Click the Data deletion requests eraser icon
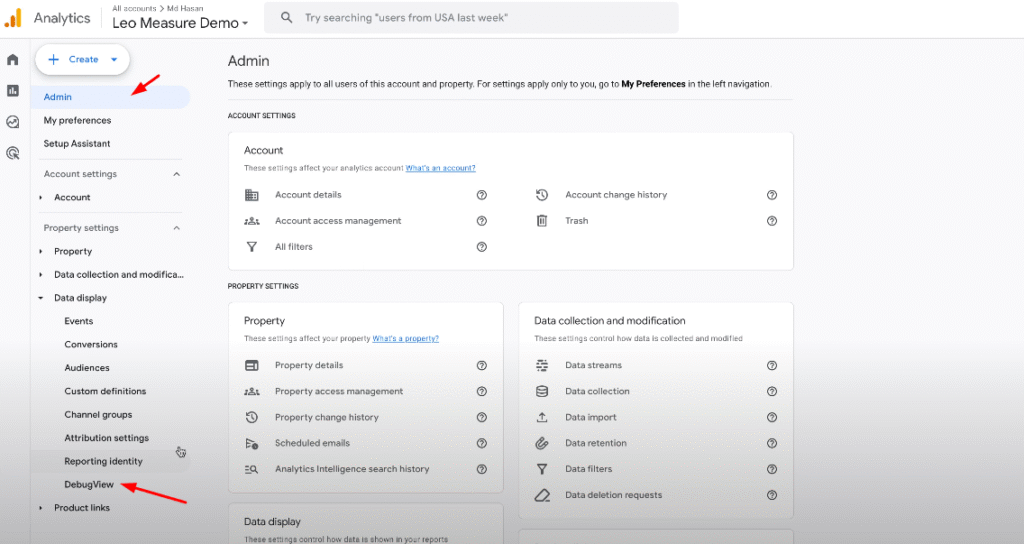The height and width of the screenshot is (544, 1024). (541, 495)
